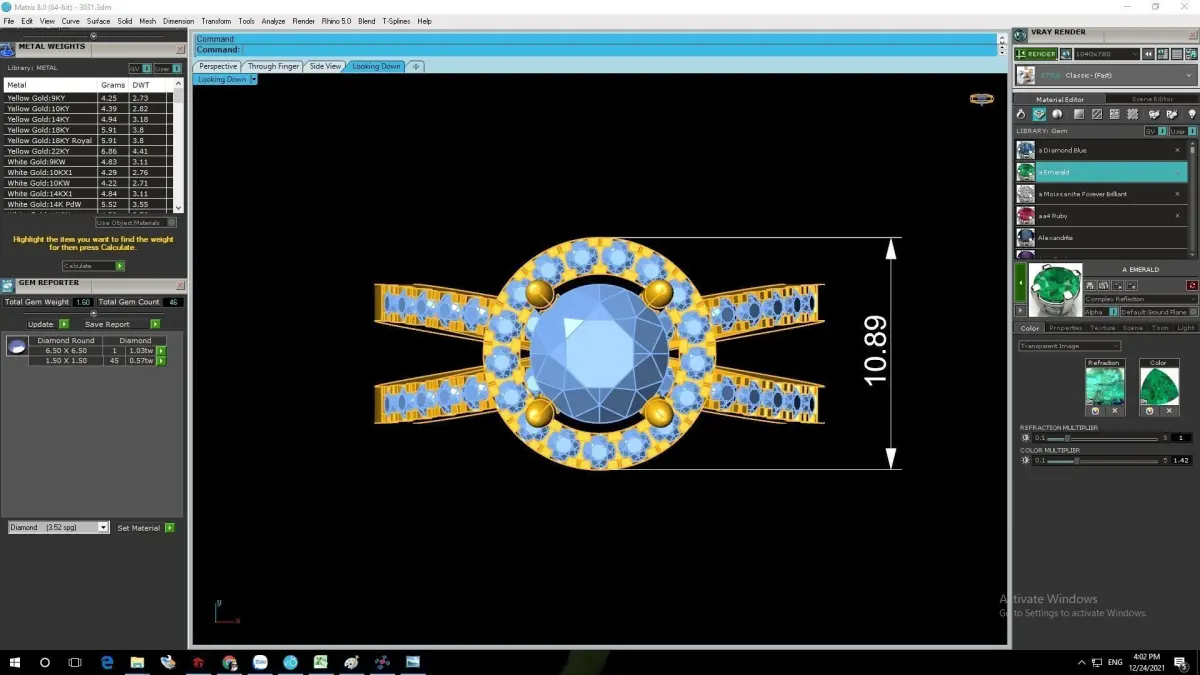Open the Texture material tab

(x=1103, y=328)
